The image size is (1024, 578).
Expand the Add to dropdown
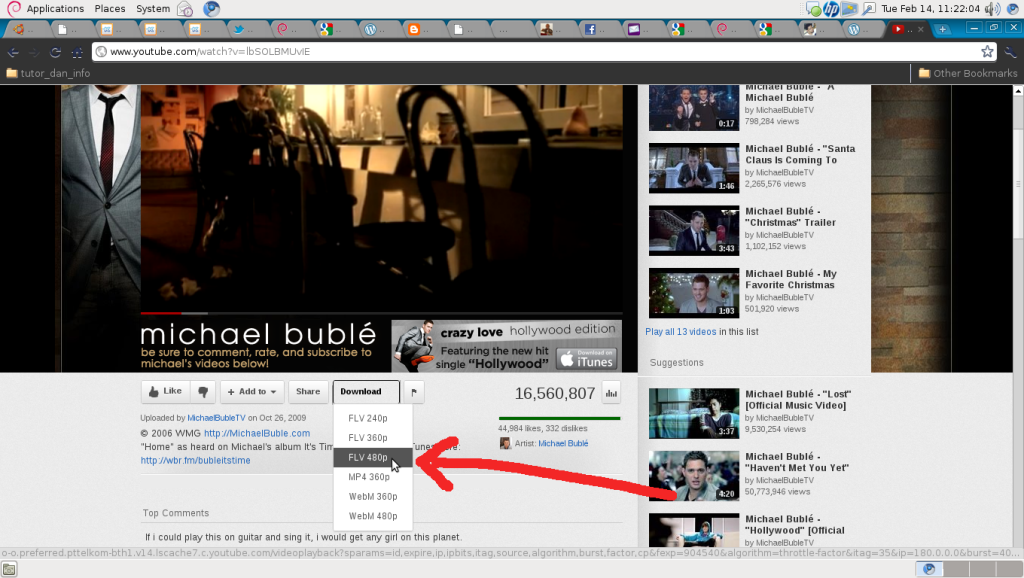252,392
